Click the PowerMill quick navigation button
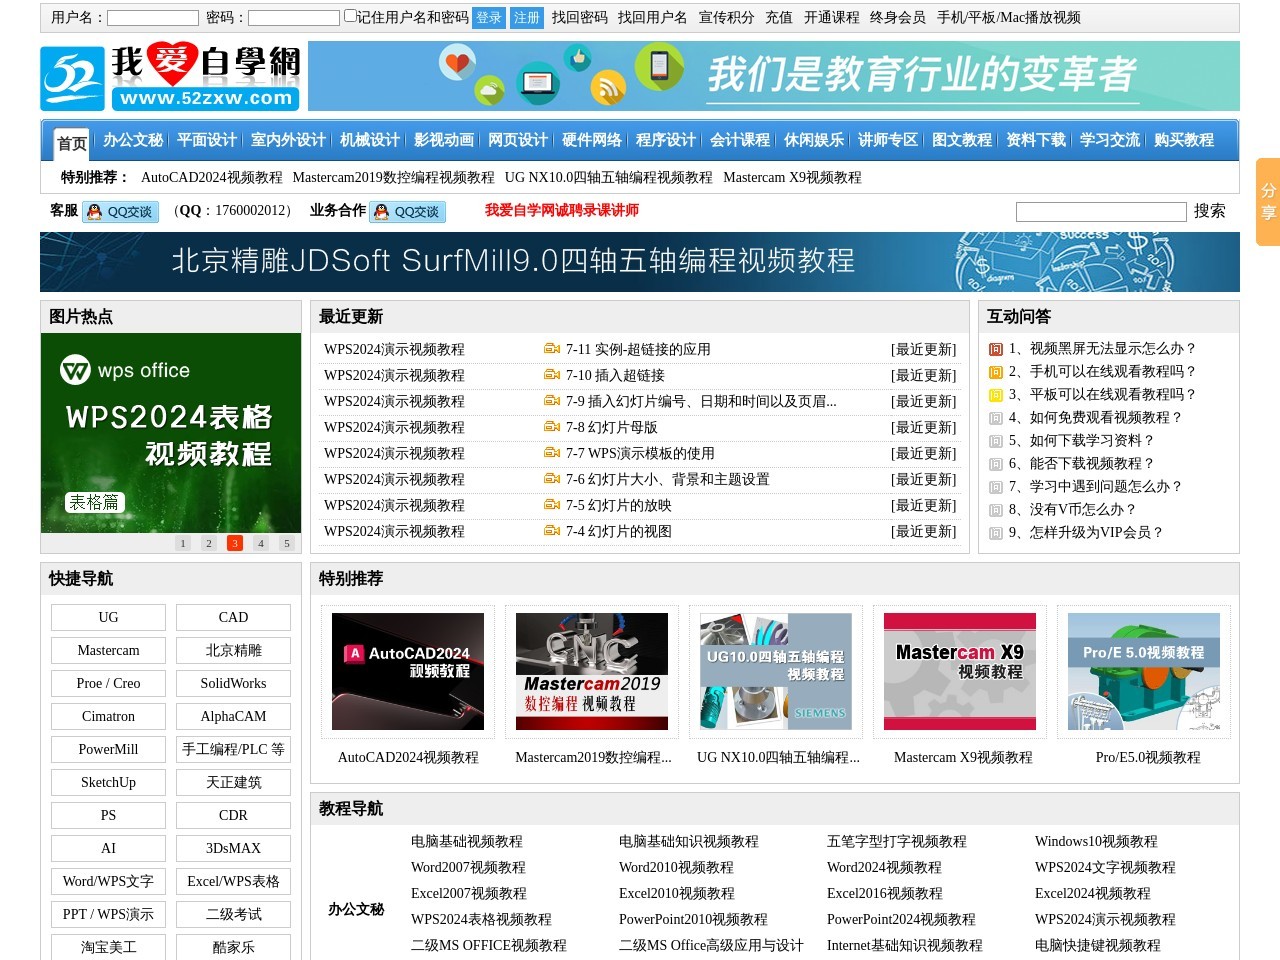Viewport: 1280px width, 960px height. [x=108, y=749]
